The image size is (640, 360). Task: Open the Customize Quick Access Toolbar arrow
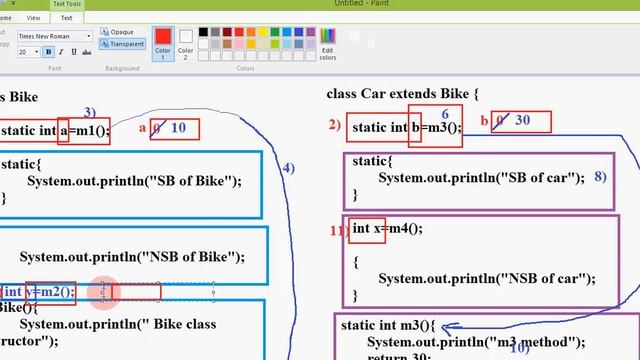13,3
